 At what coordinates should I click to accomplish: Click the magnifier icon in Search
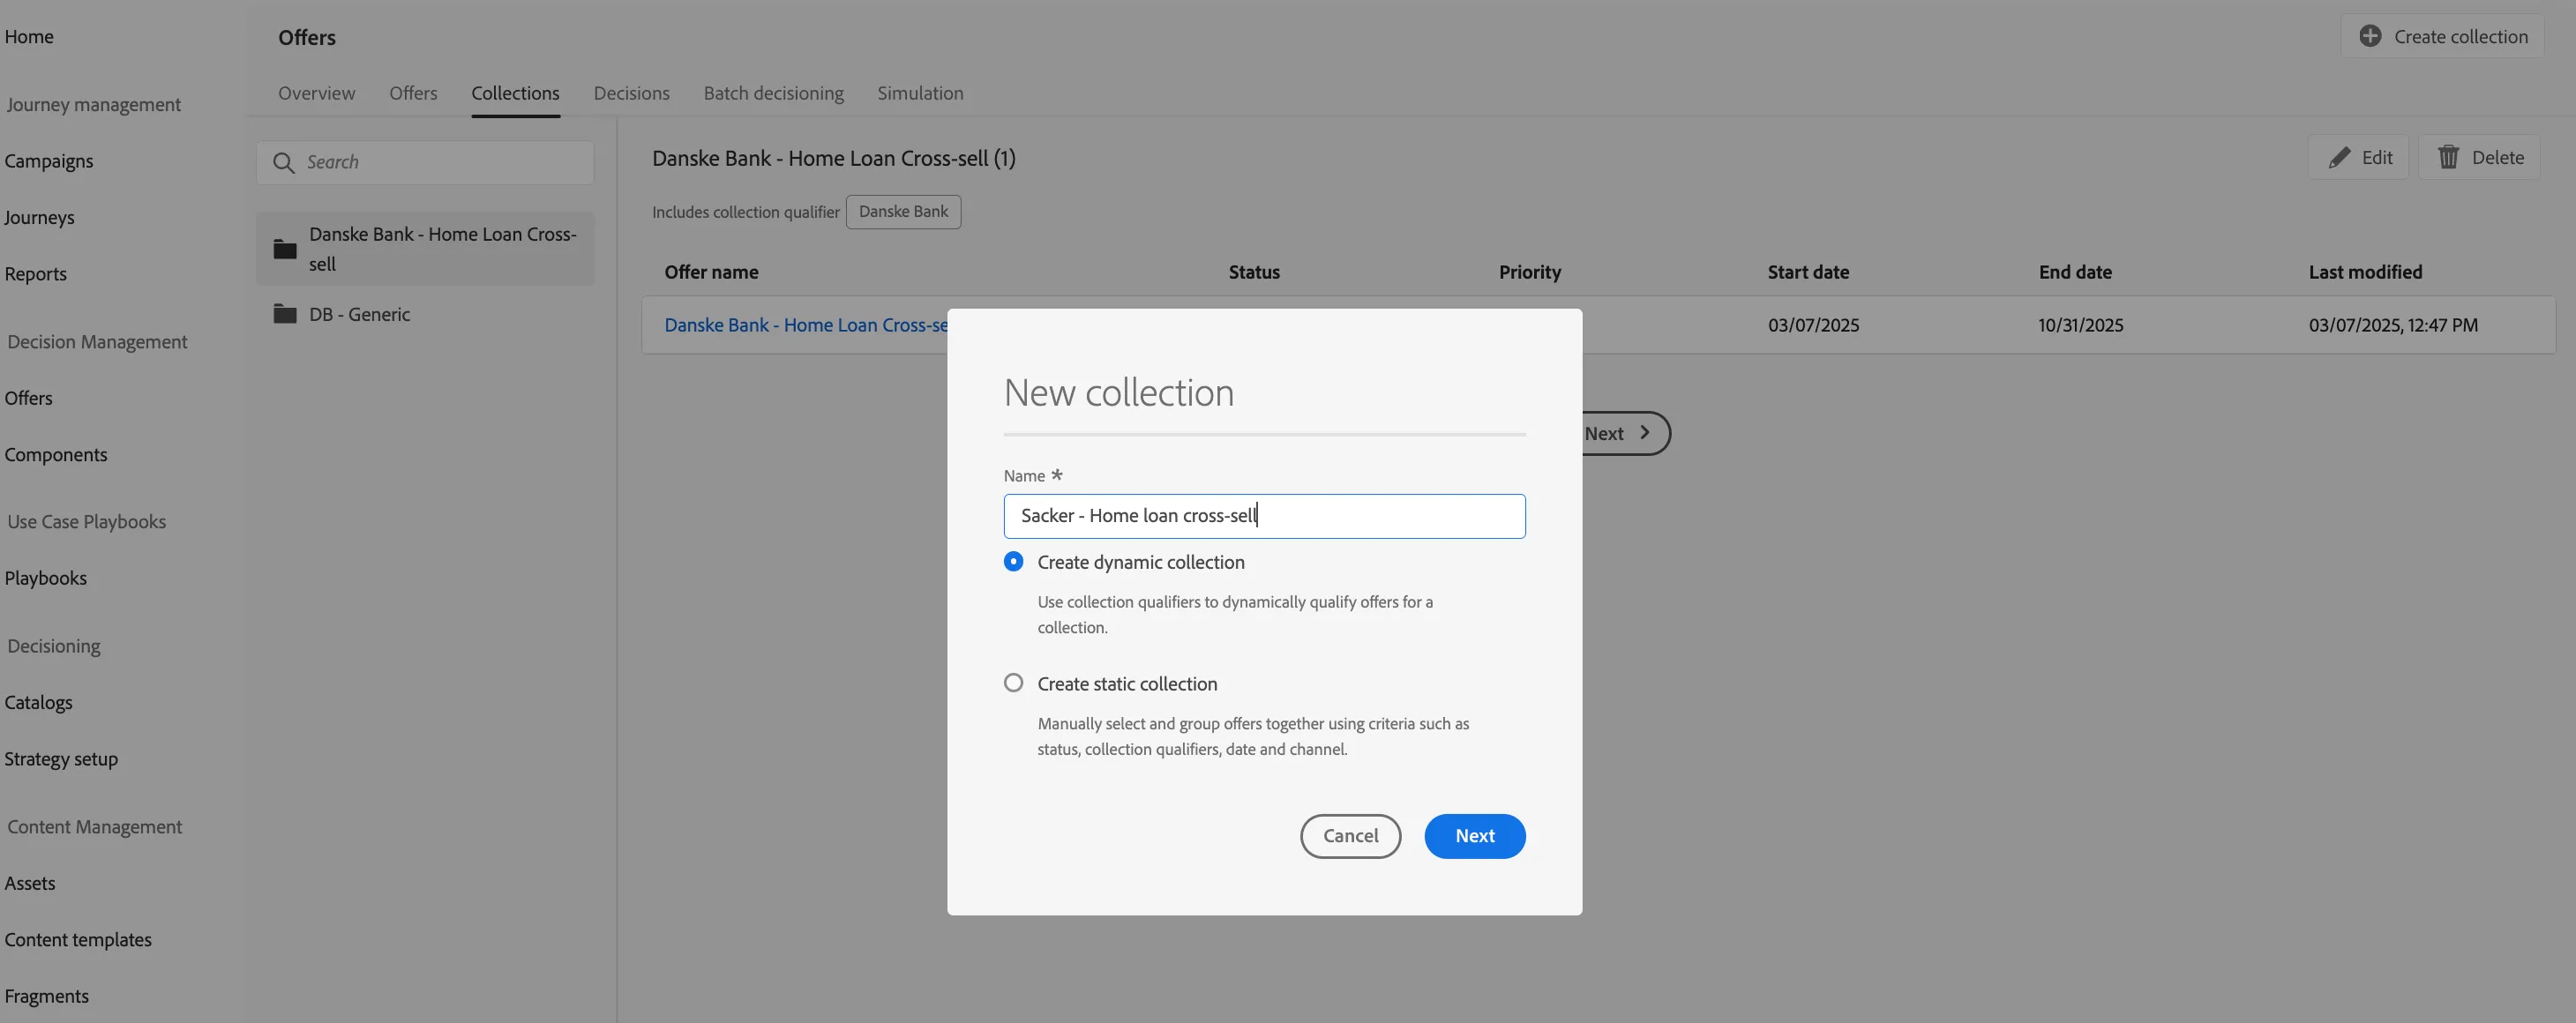pyautogui.click(x=284, y=162)
